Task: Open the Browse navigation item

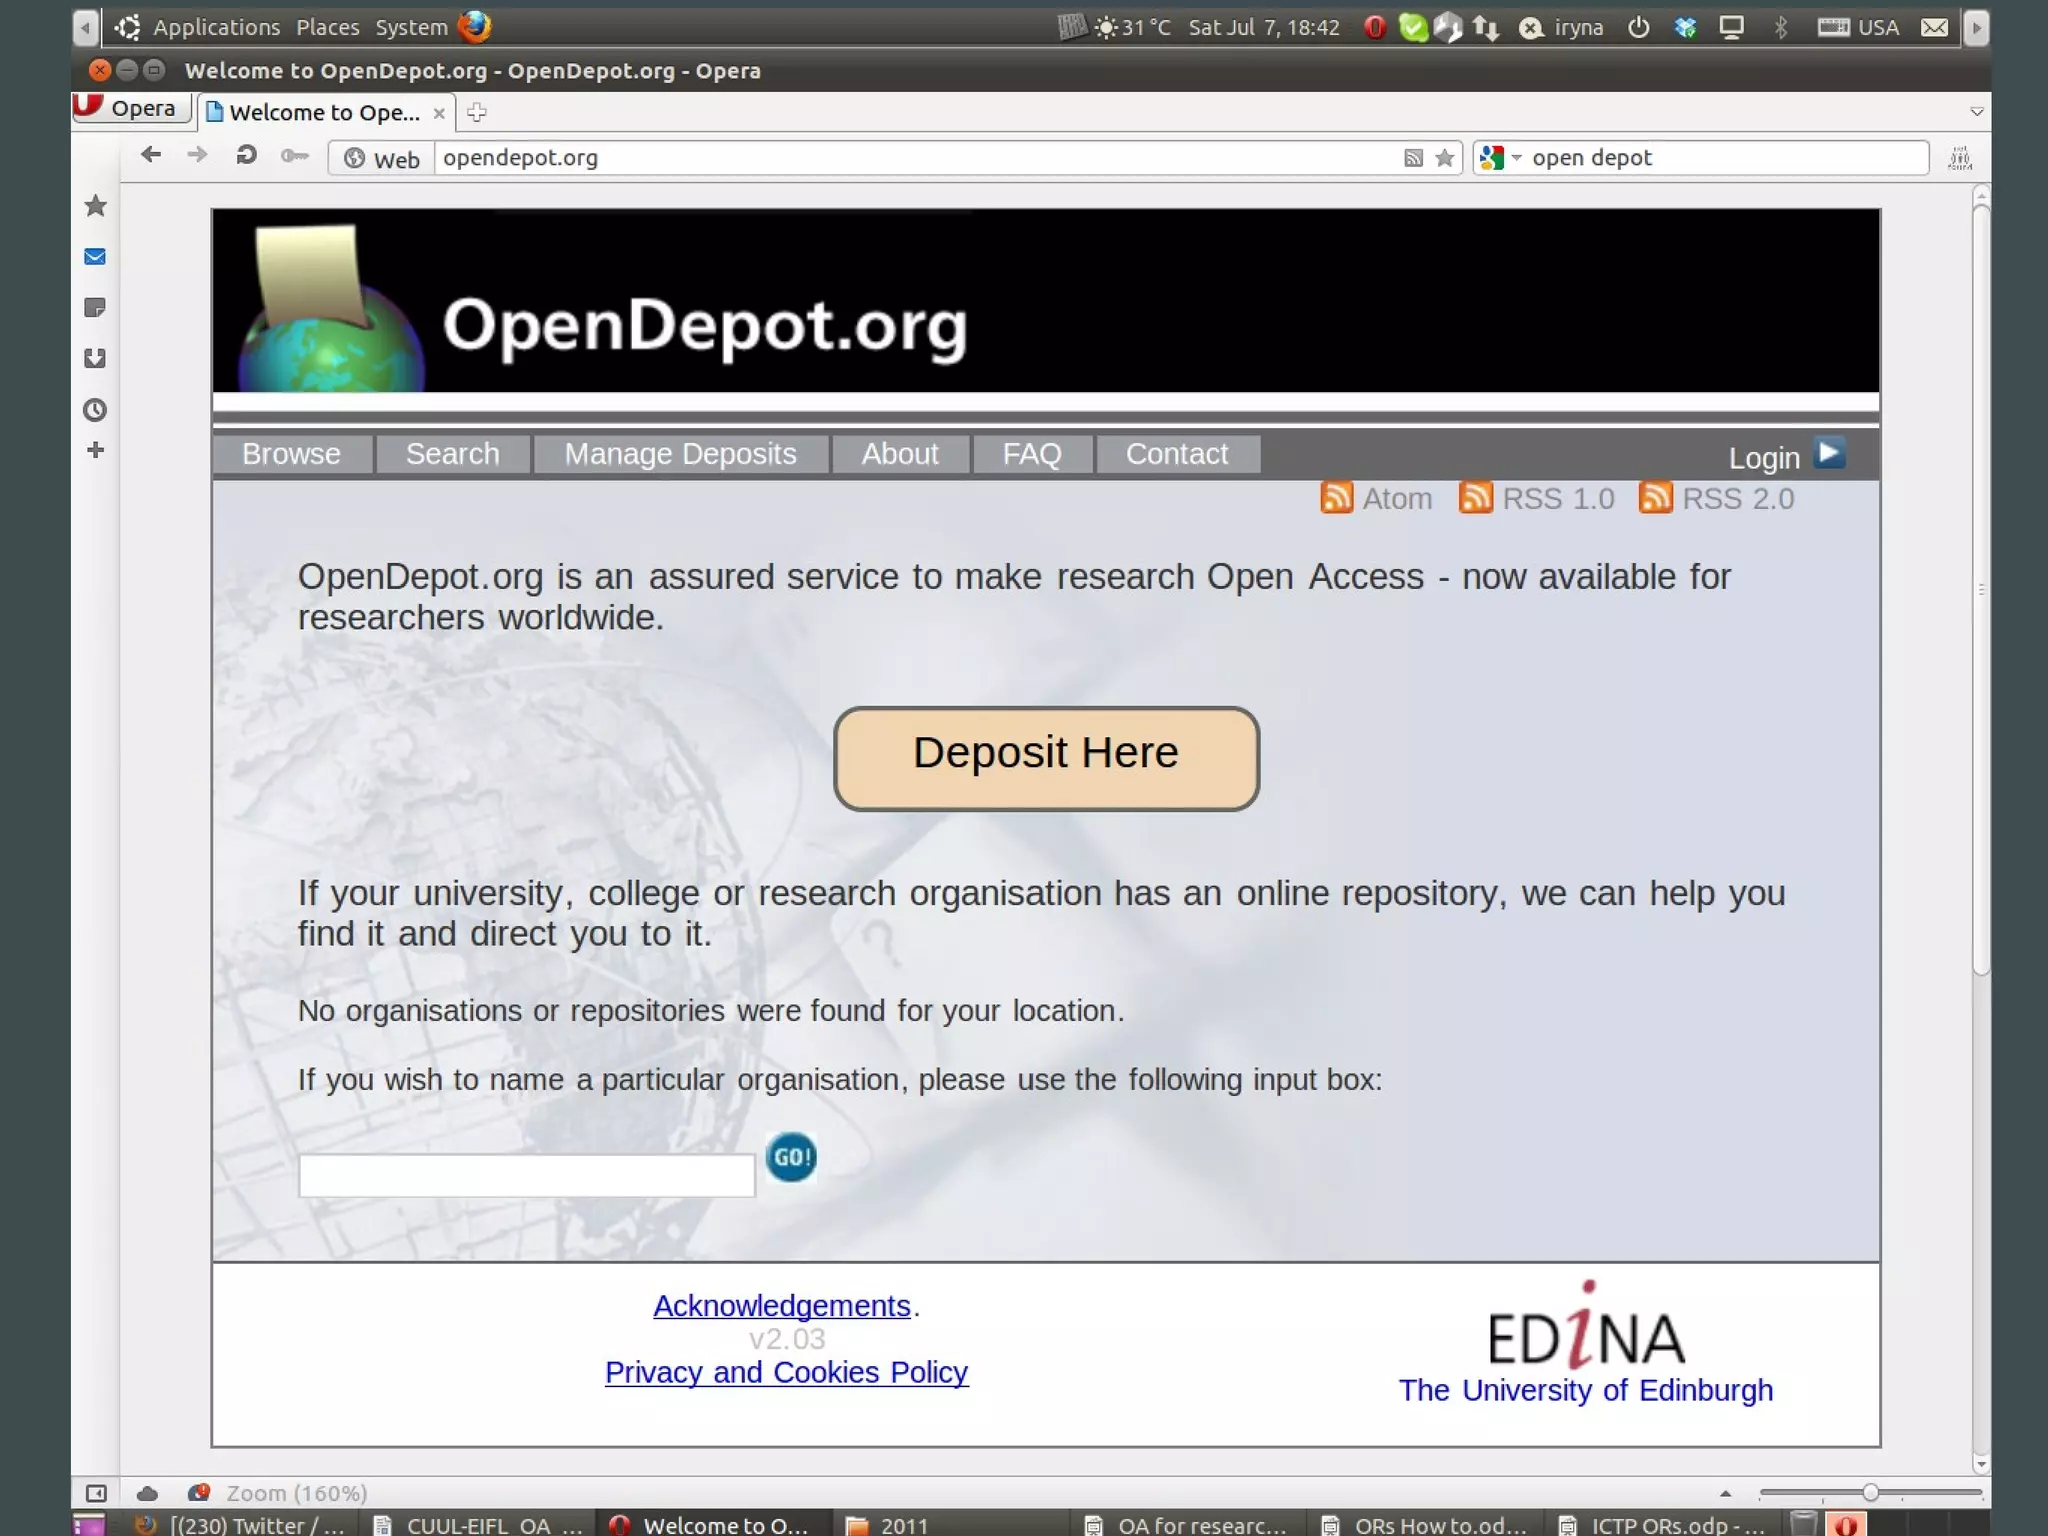Action: 291,454
